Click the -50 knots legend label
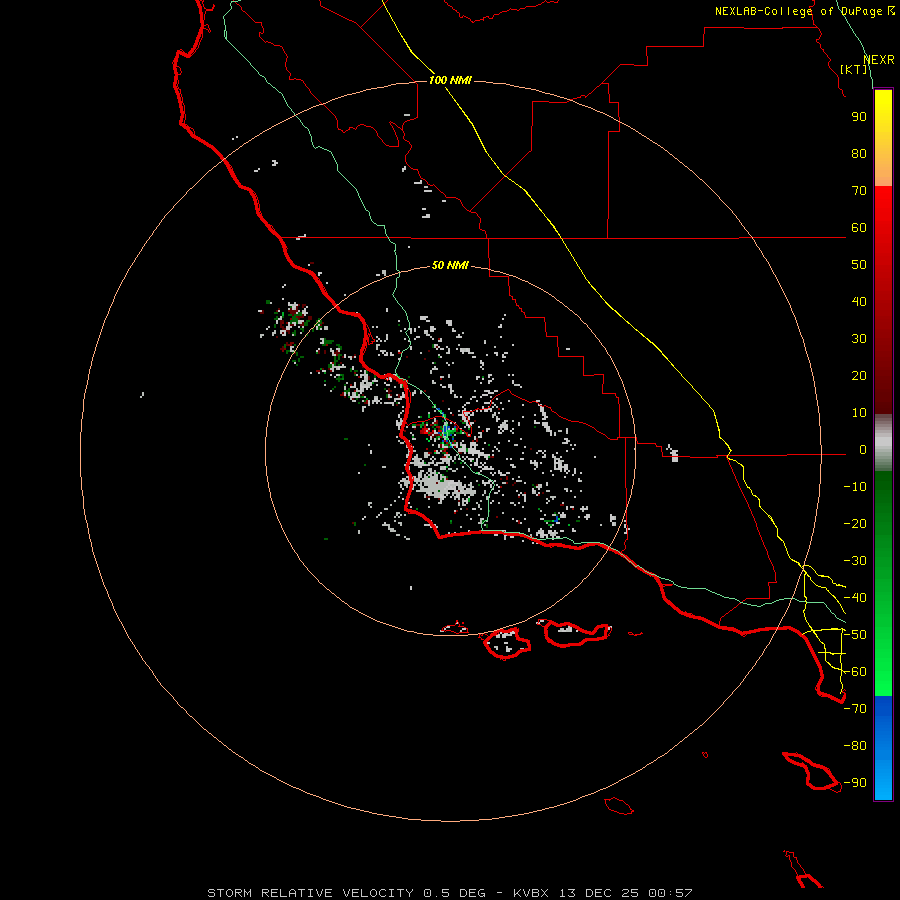This screenshot has height=900, width=900. tap(855, 635)
